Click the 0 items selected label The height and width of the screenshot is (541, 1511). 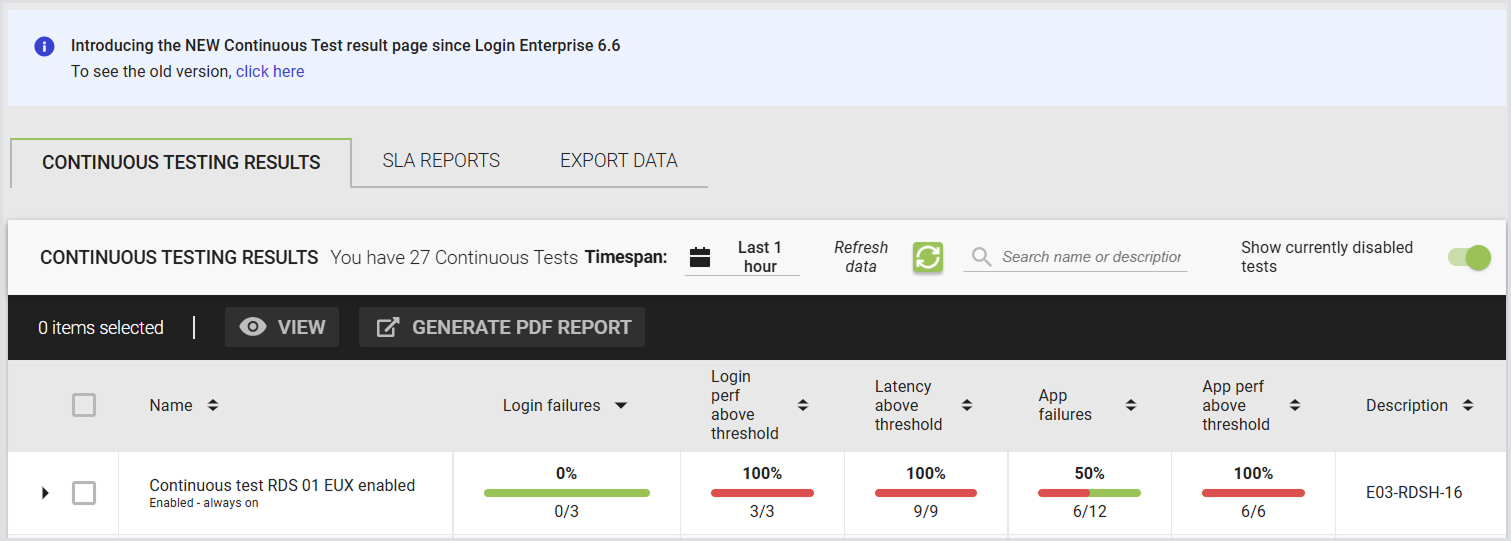[101, 327]
